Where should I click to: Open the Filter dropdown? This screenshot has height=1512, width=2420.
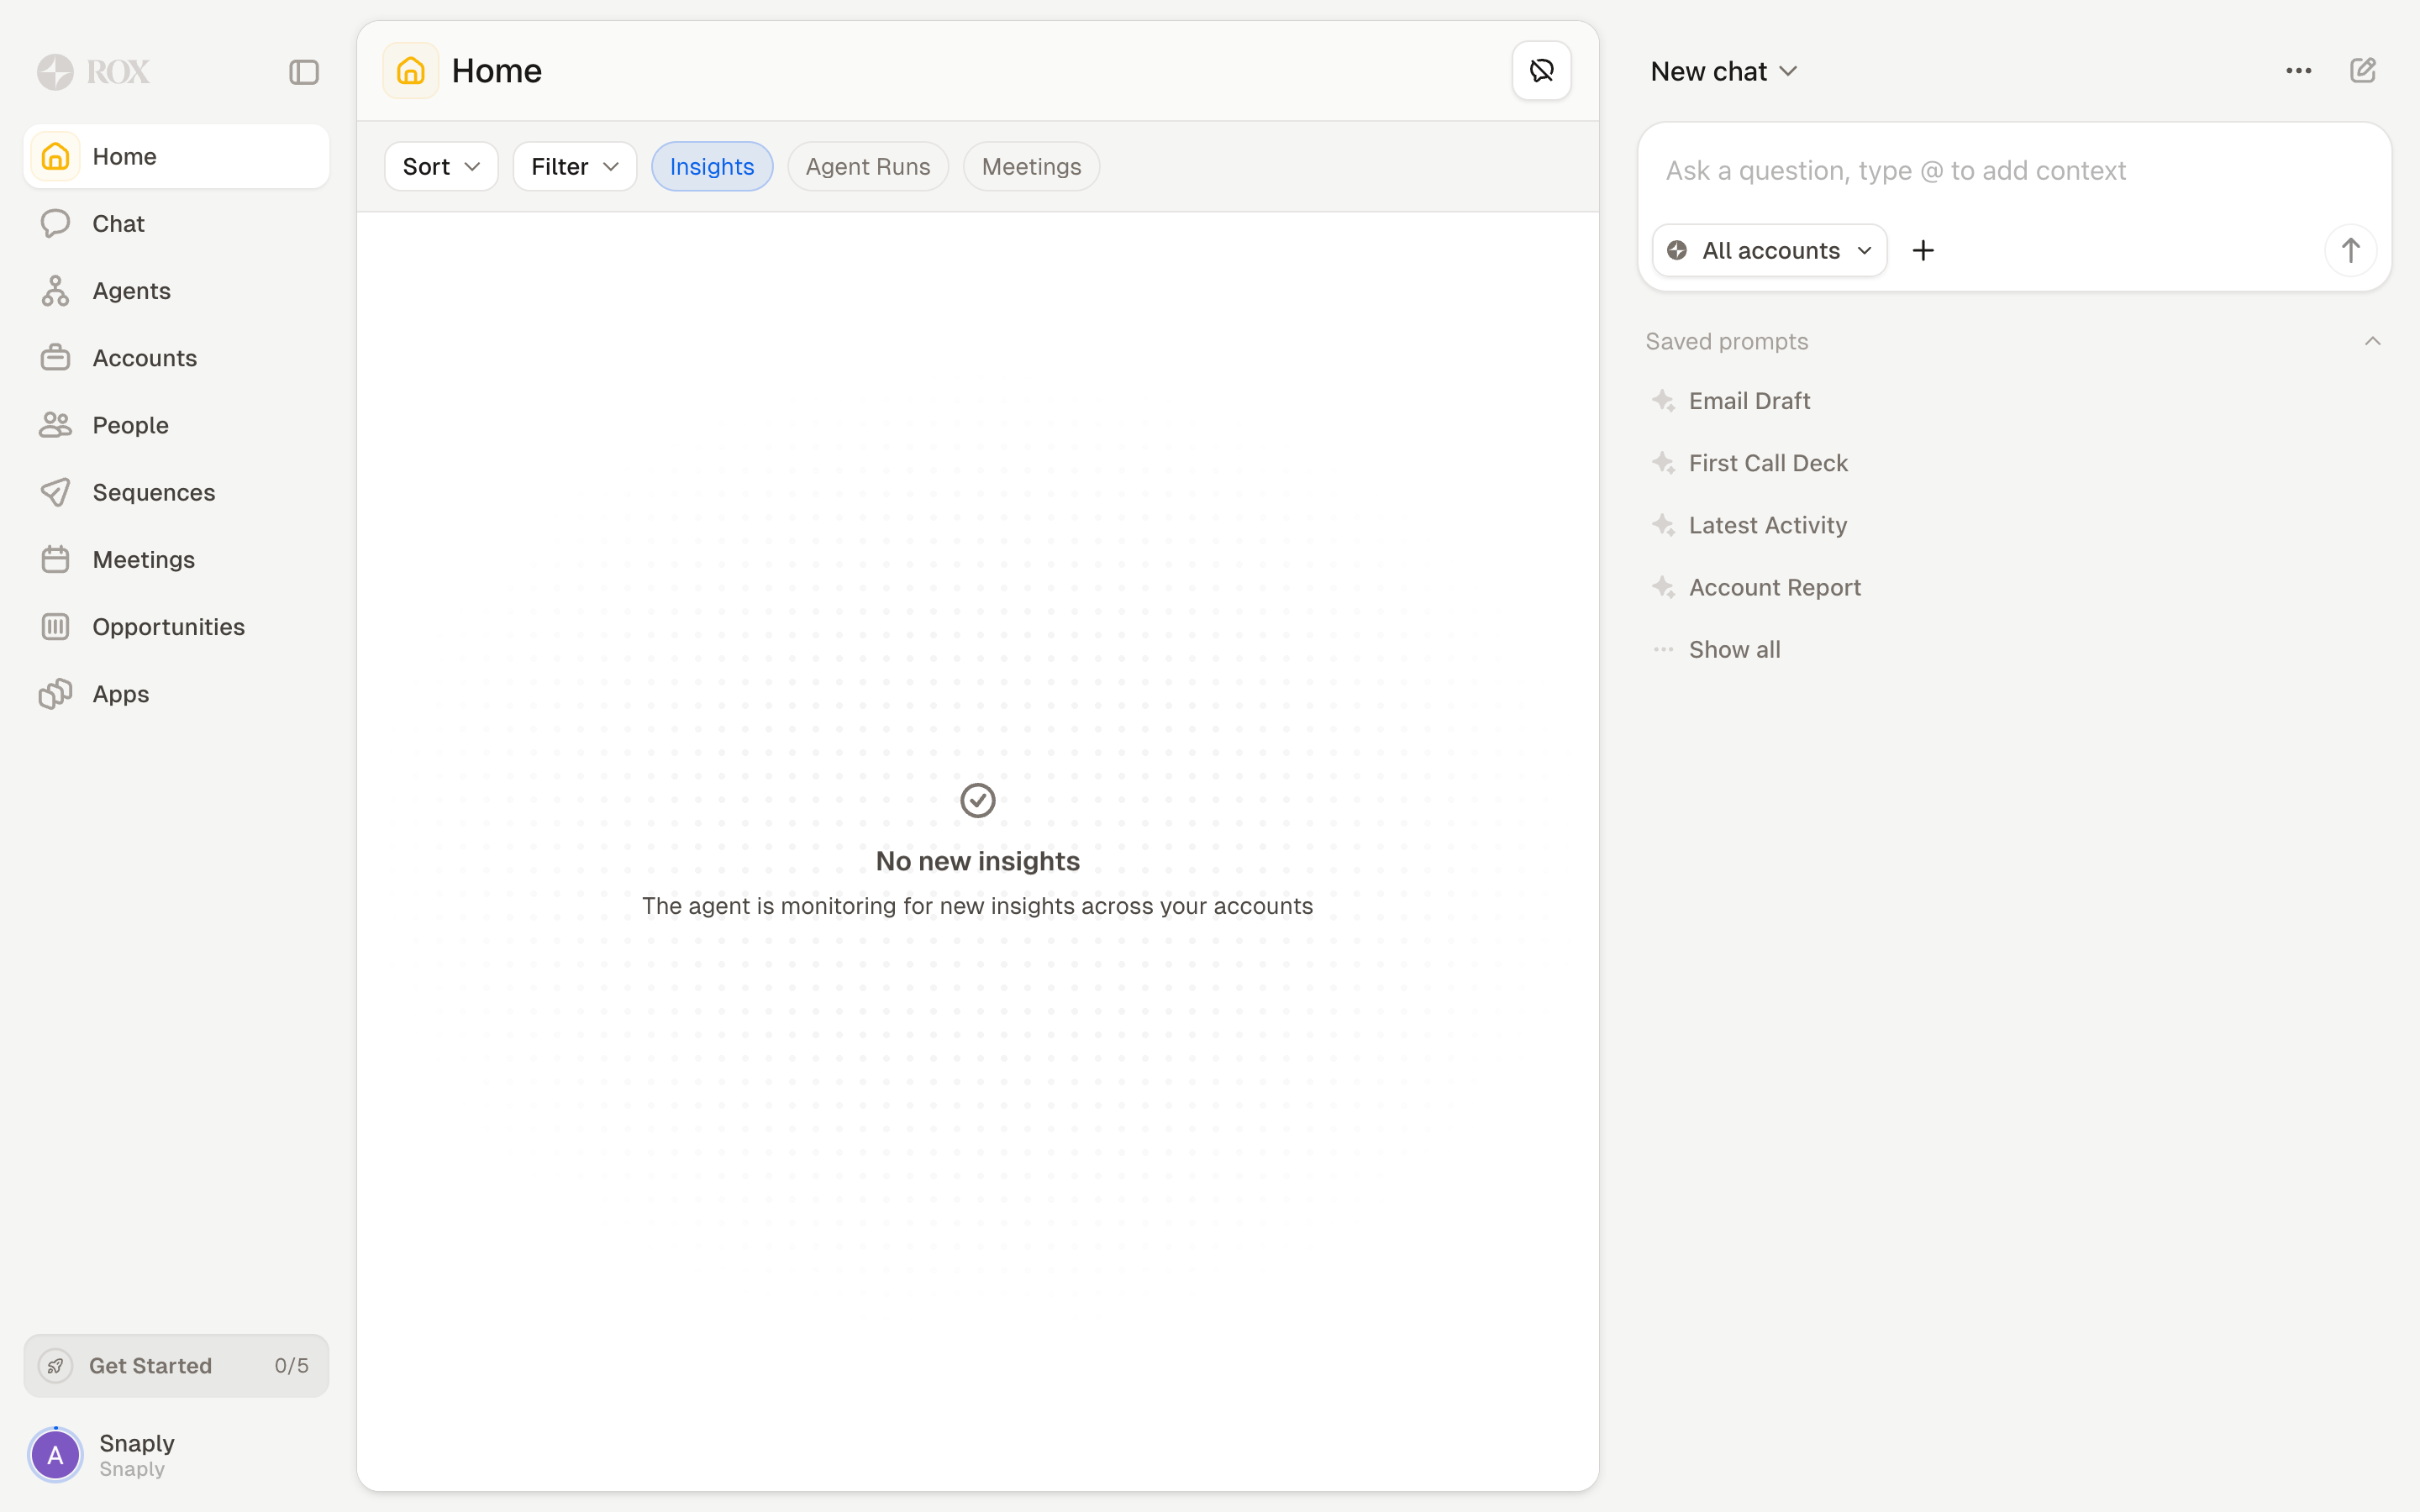tap(575, 166)
